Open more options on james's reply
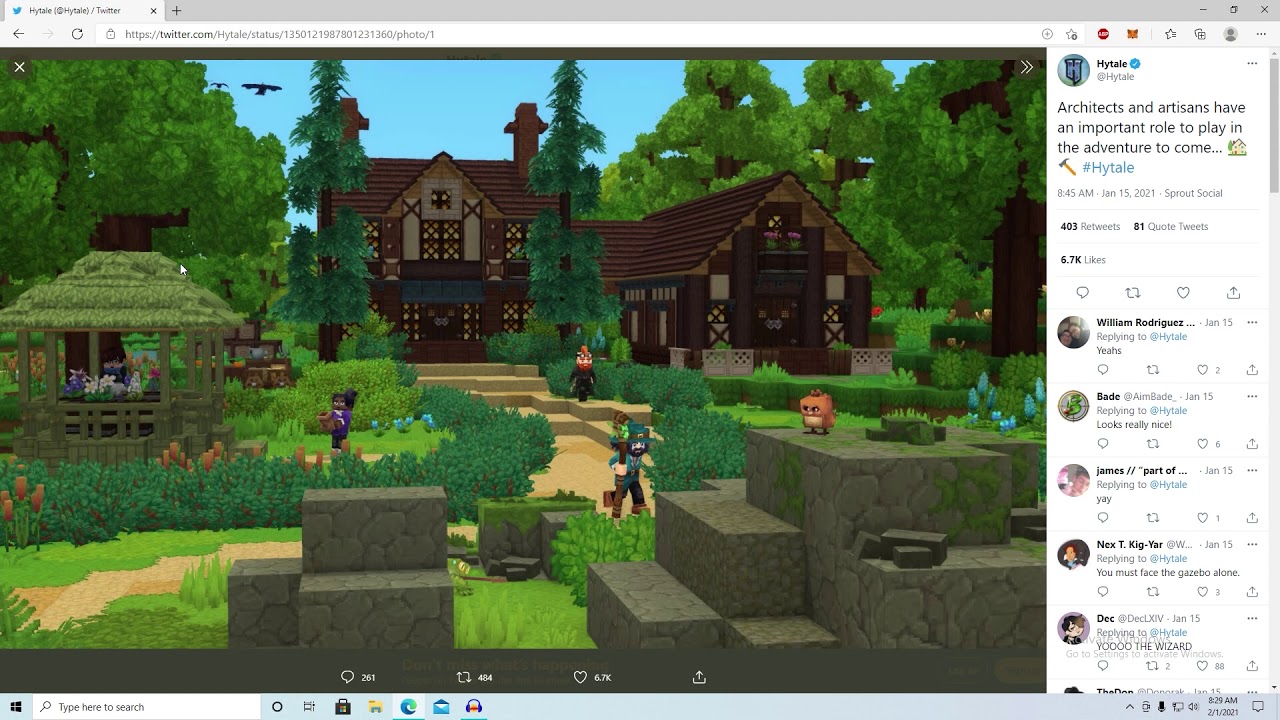Image resolution: width=1280 pixels, height=720 pixels. point(1252,470)
